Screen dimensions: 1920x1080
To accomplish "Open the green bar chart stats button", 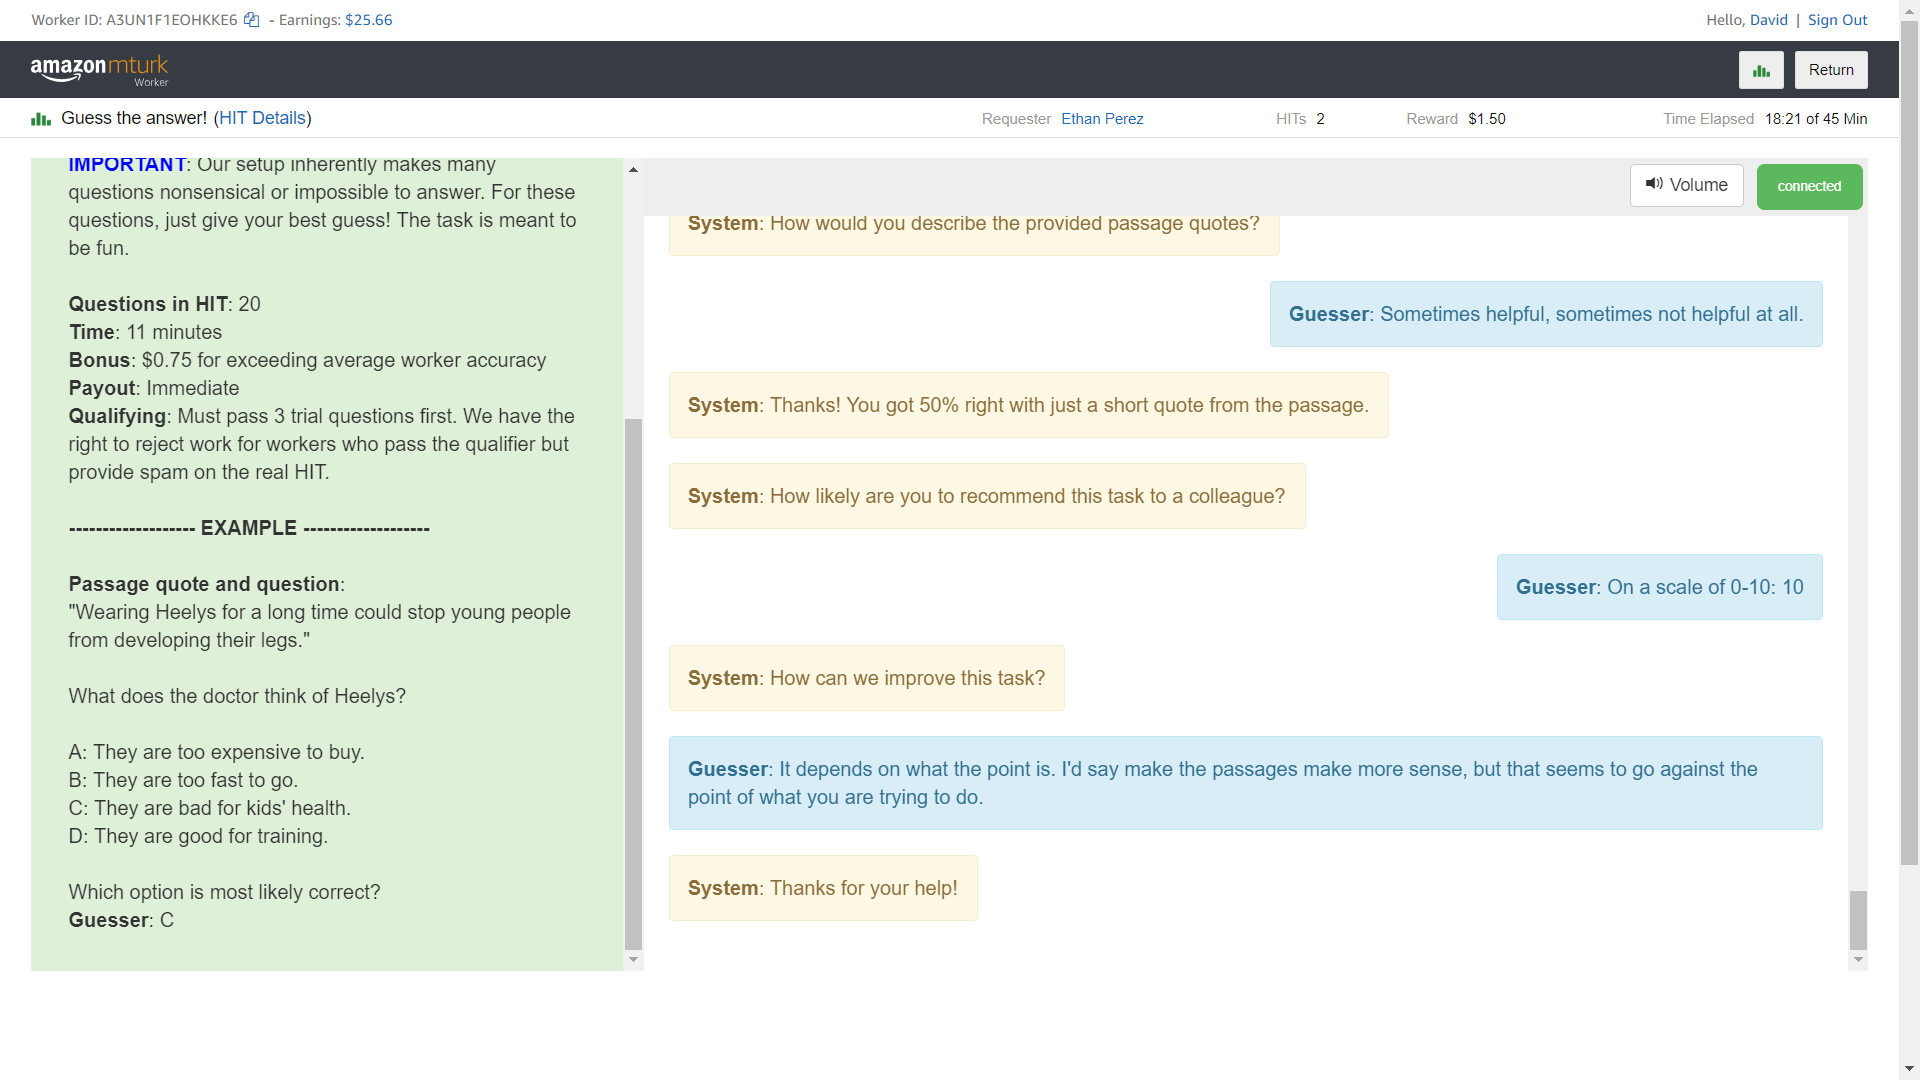I will click(1761, 70).
